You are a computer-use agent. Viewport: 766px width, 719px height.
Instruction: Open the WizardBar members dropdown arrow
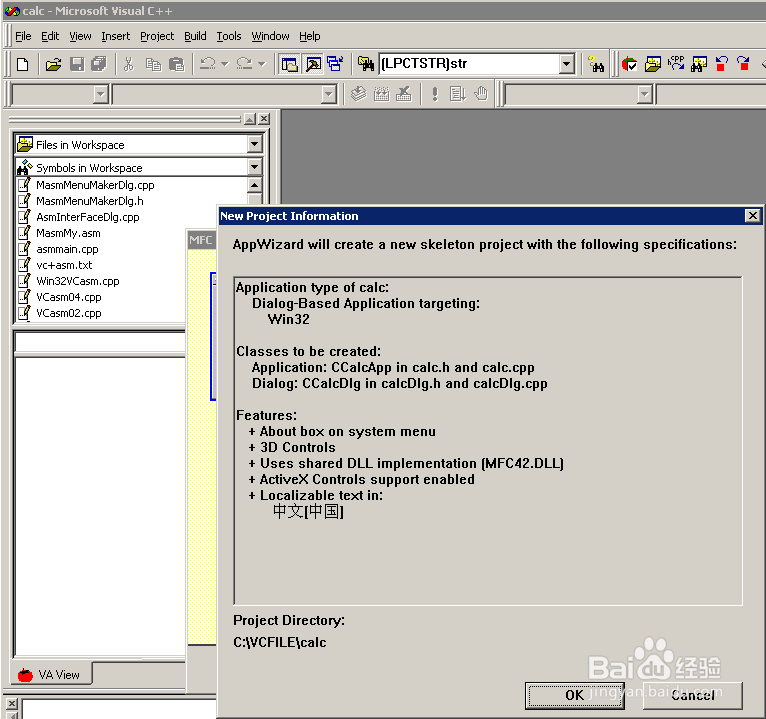pos(329,94)
